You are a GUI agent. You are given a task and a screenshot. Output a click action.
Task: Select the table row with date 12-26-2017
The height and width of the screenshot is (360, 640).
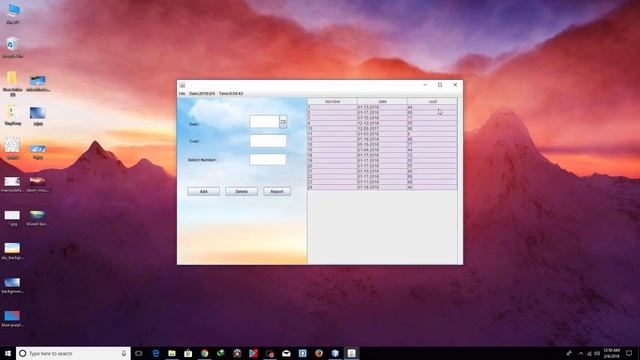tap(382, 128)
